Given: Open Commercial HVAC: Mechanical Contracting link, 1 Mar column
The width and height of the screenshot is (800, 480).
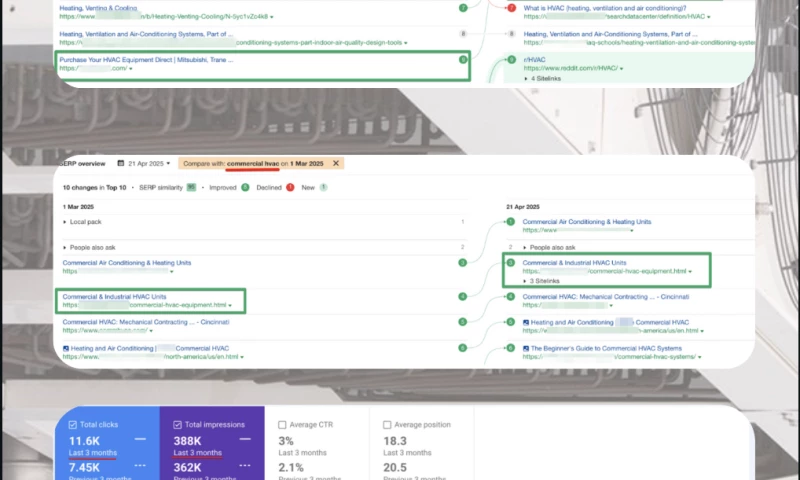Looking at the screenshot, I should (146, 322).
